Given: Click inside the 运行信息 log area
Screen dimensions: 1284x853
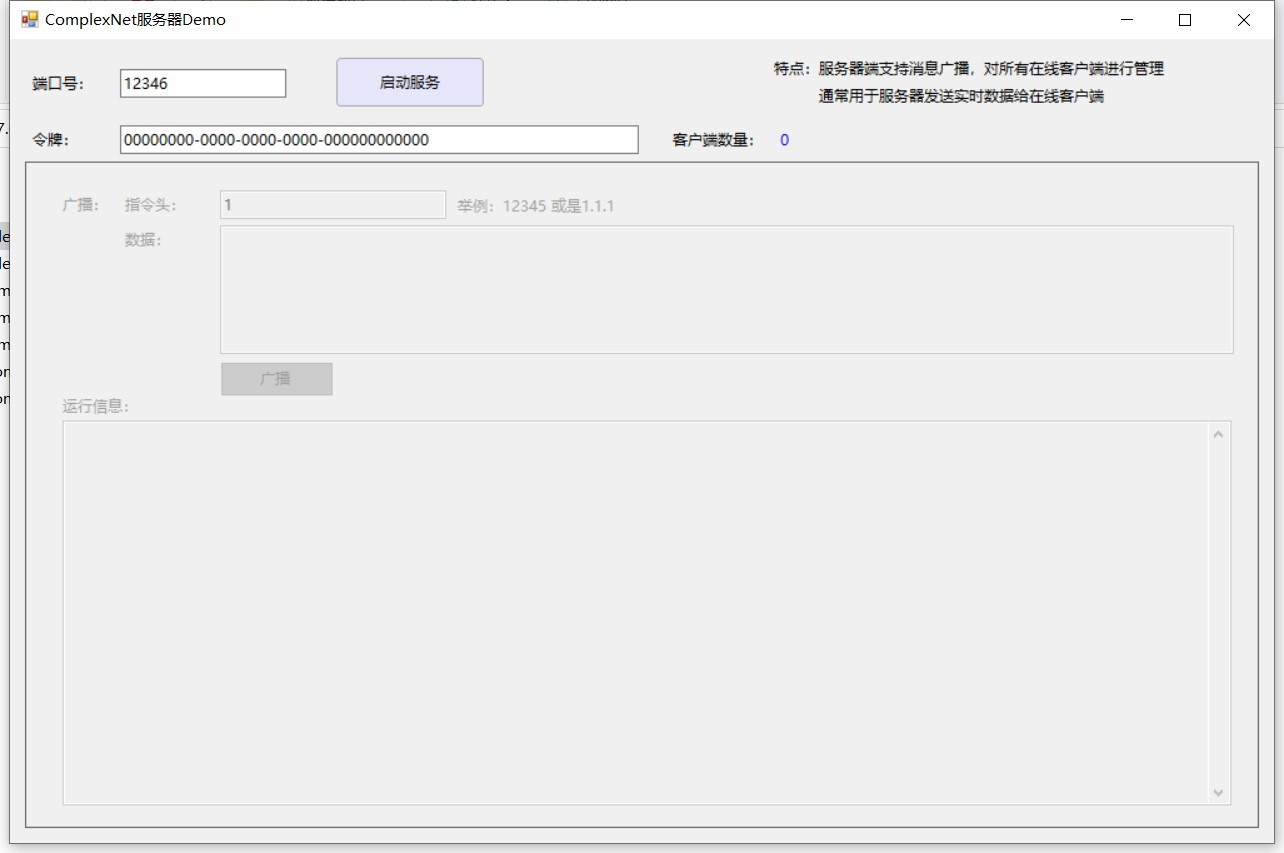Looking at the screenshot, I should [630, 610].
